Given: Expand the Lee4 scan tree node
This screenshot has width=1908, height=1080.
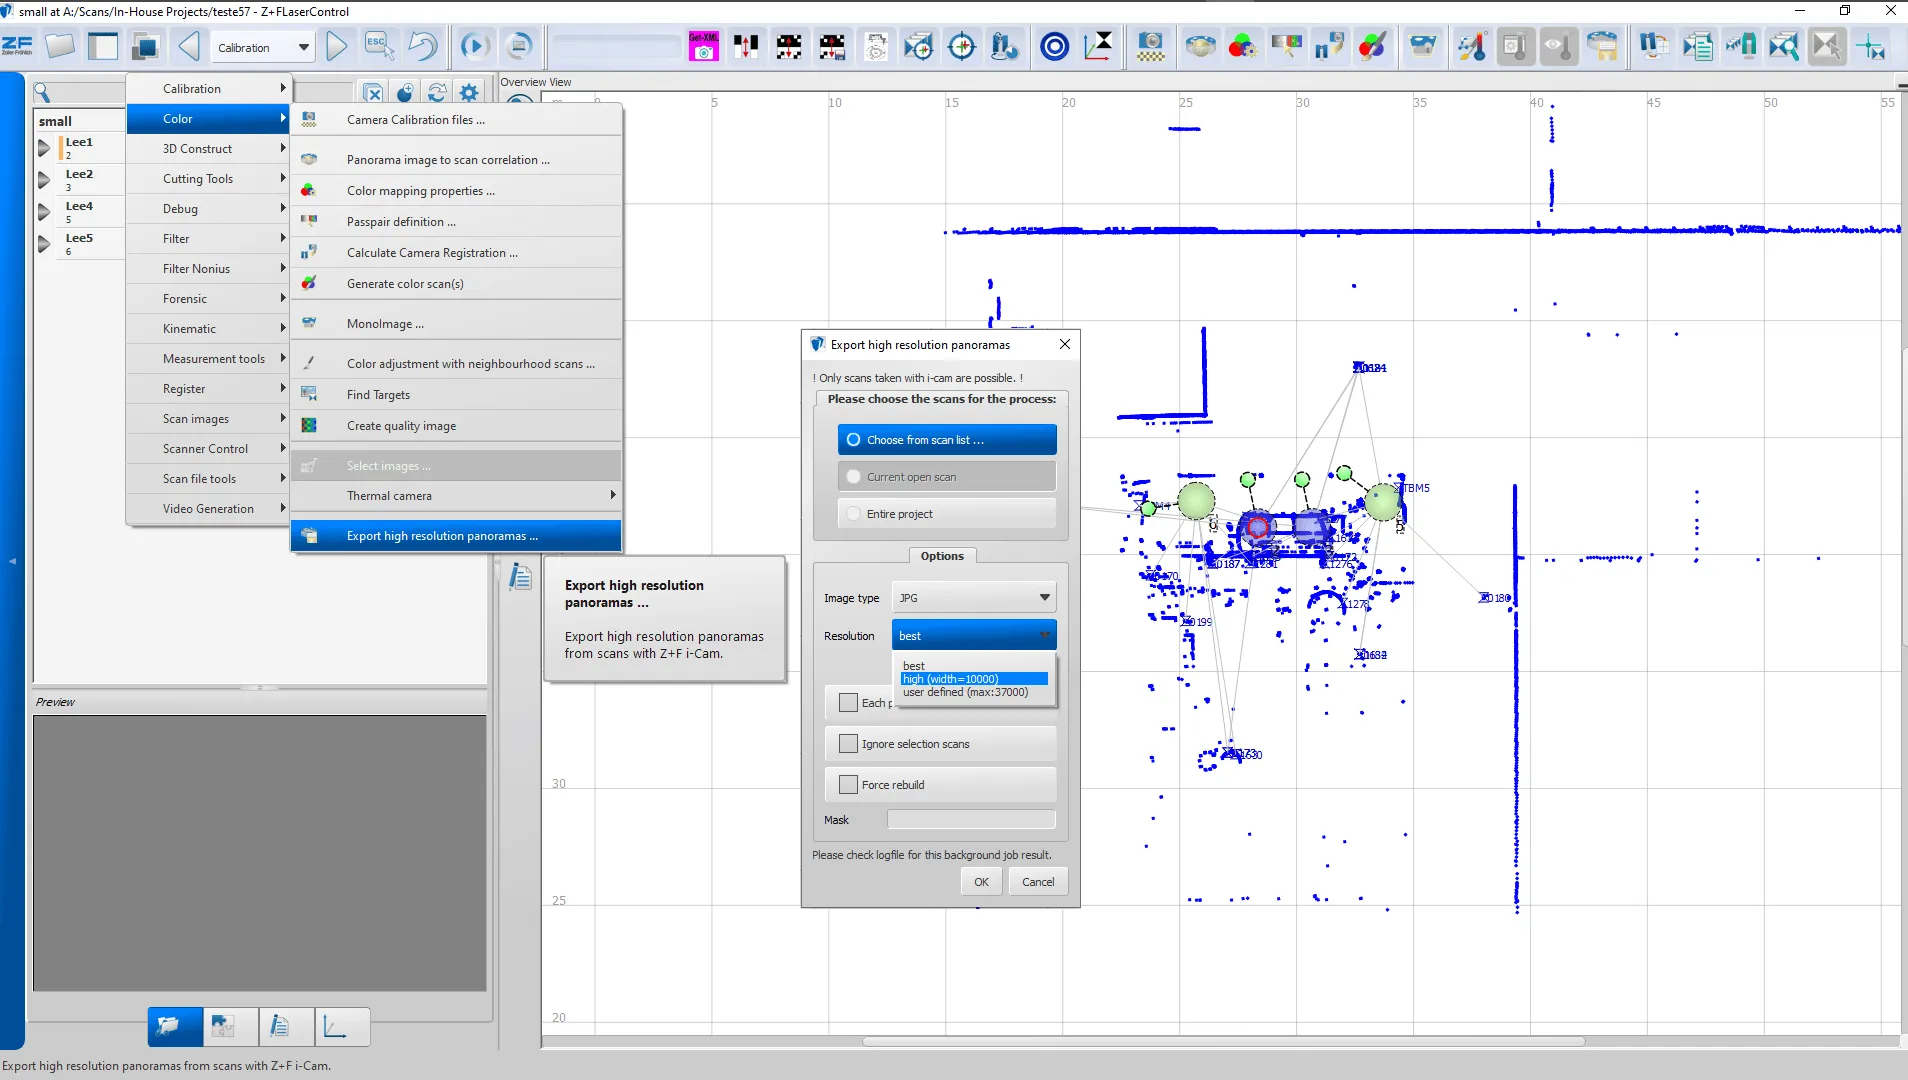Looking at the screenshot, I should click(x=44, y=212).
